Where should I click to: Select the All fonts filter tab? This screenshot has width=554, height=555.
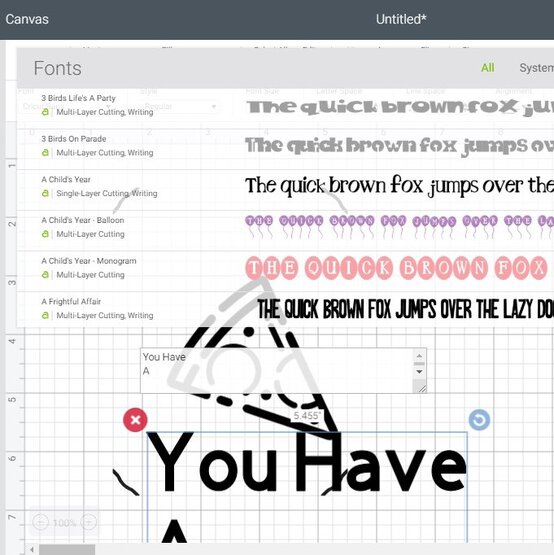(x=487, y=68)
